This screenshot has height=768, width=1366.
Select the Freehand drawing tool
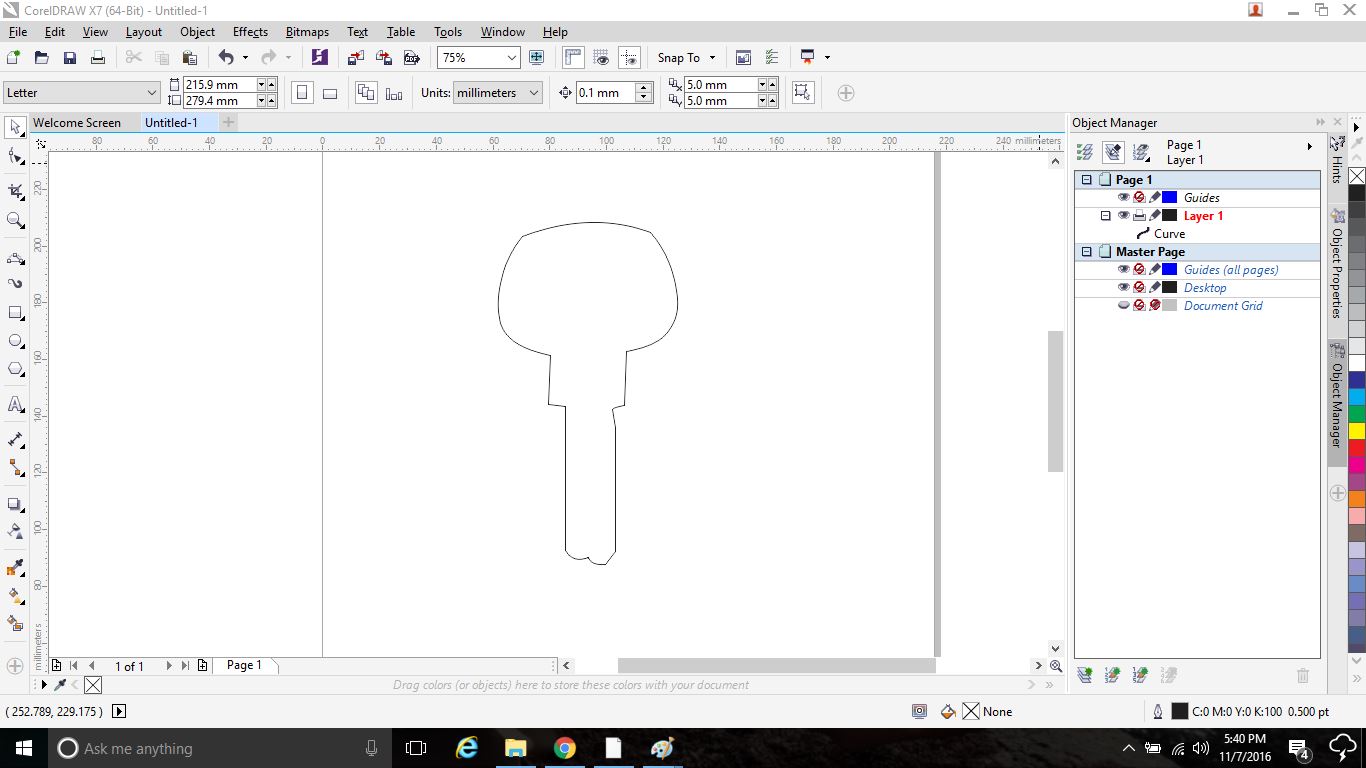coord(15,258)
